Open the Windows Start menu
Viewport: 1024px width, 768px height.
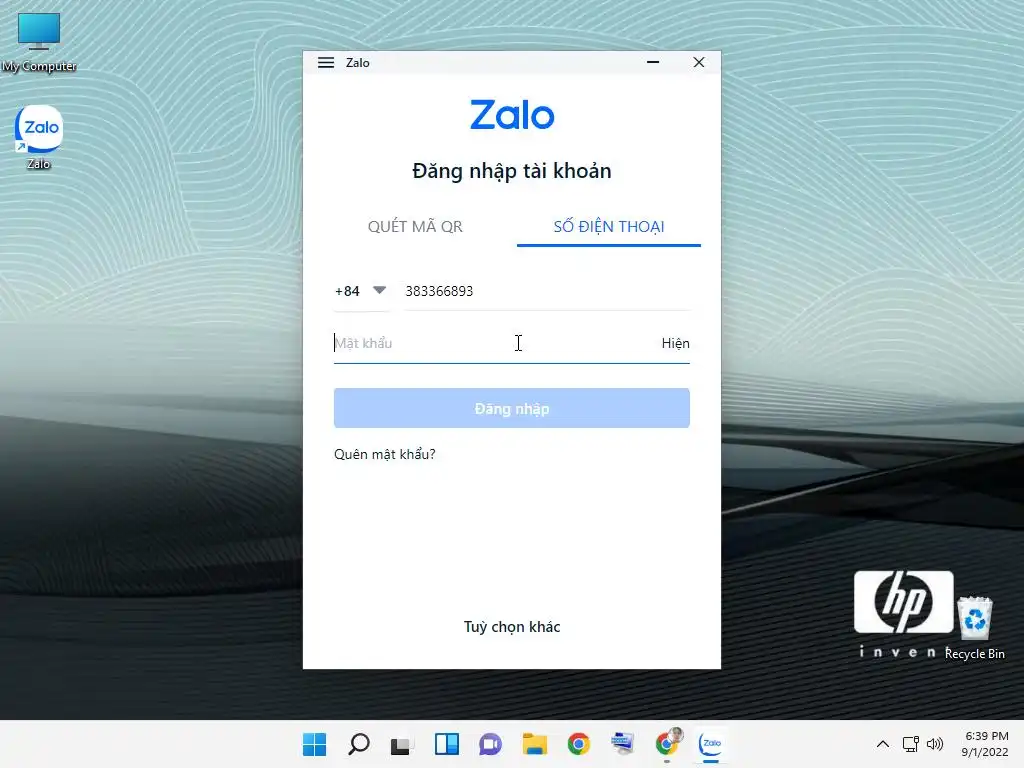click(314, 744)
